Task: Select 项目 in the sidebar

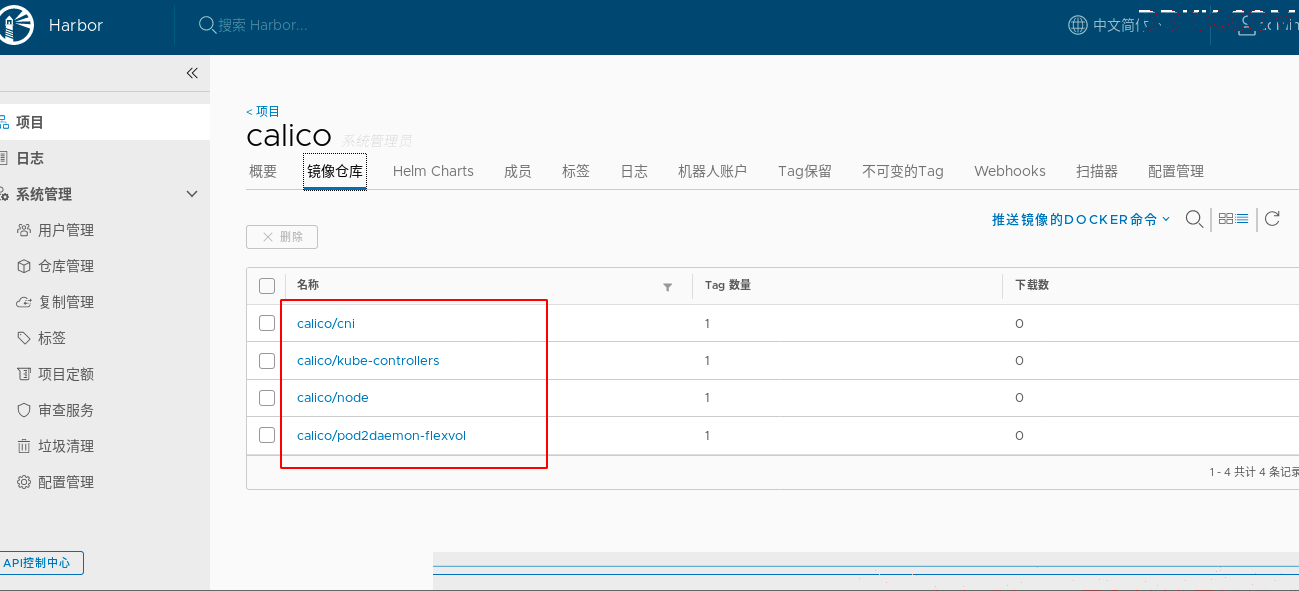Action: pyautogui.click(x=105, y=122)
